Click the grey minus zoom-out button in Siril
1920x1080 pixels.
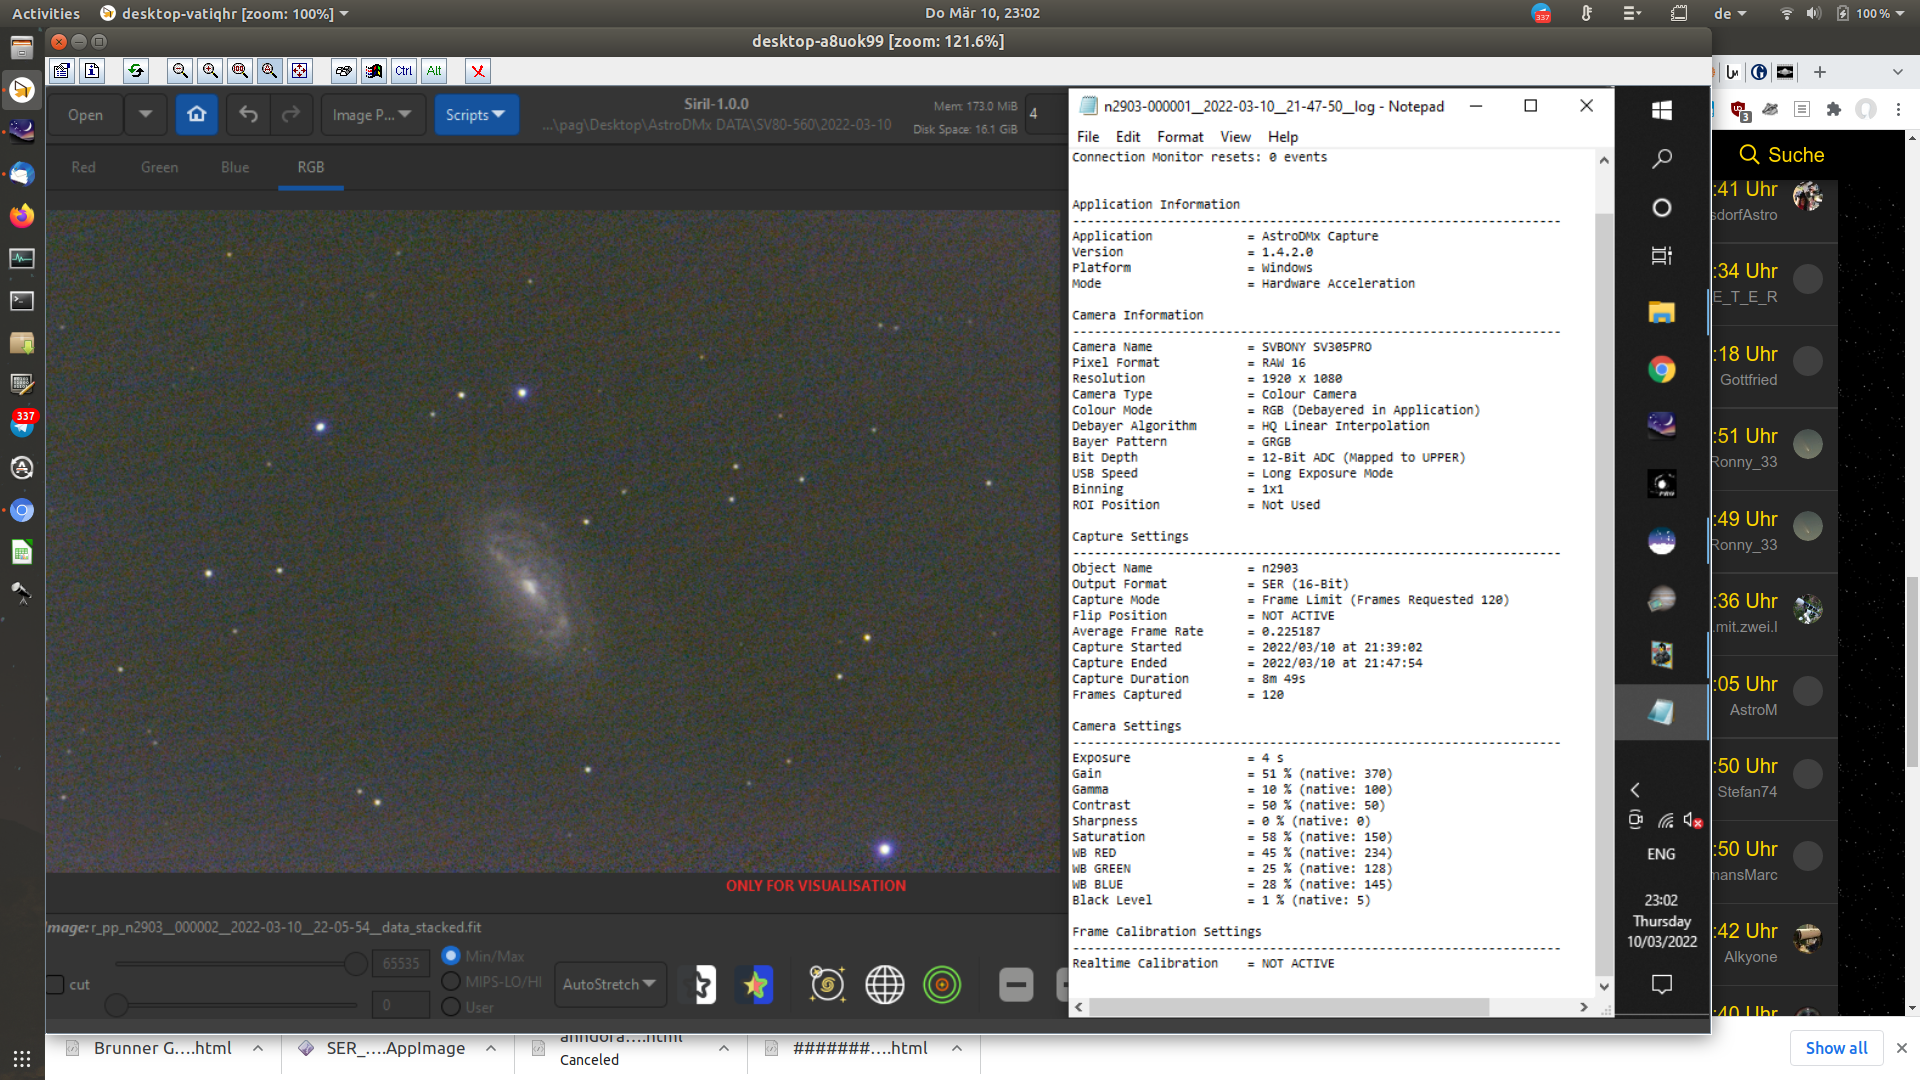[1016, 985]
